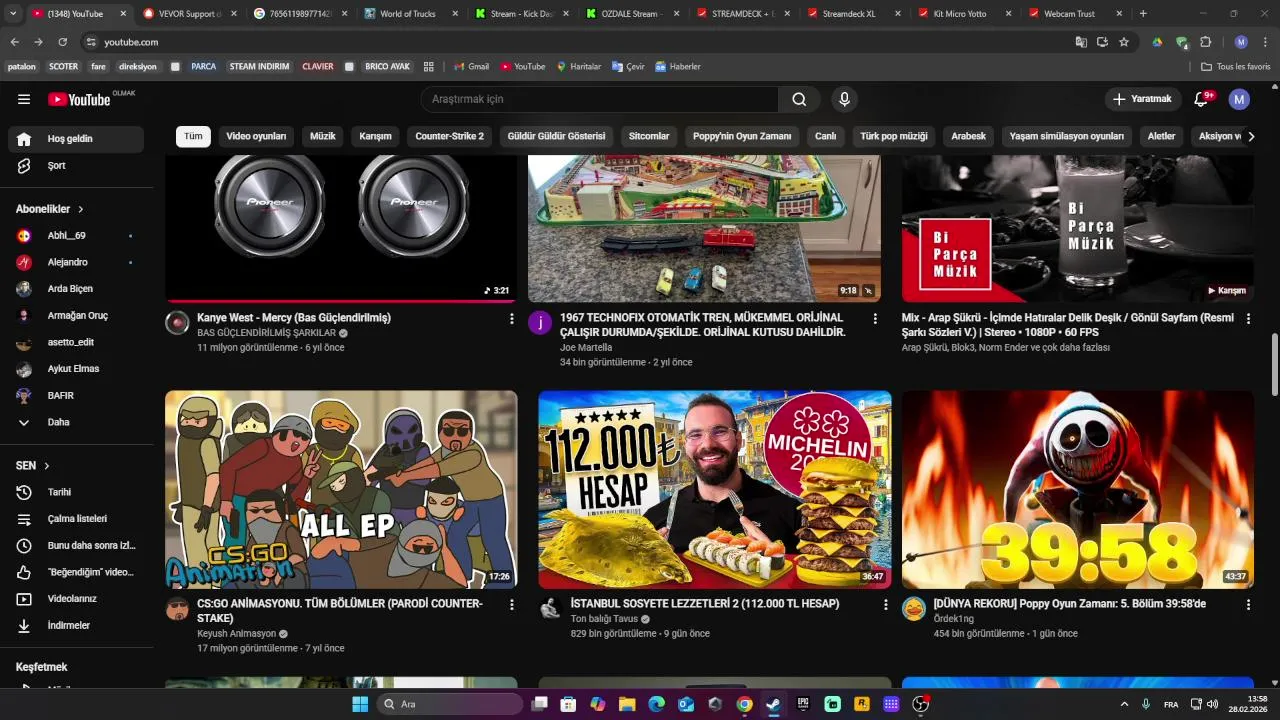Open the taskbar volume control

(x=1212, y=704)
